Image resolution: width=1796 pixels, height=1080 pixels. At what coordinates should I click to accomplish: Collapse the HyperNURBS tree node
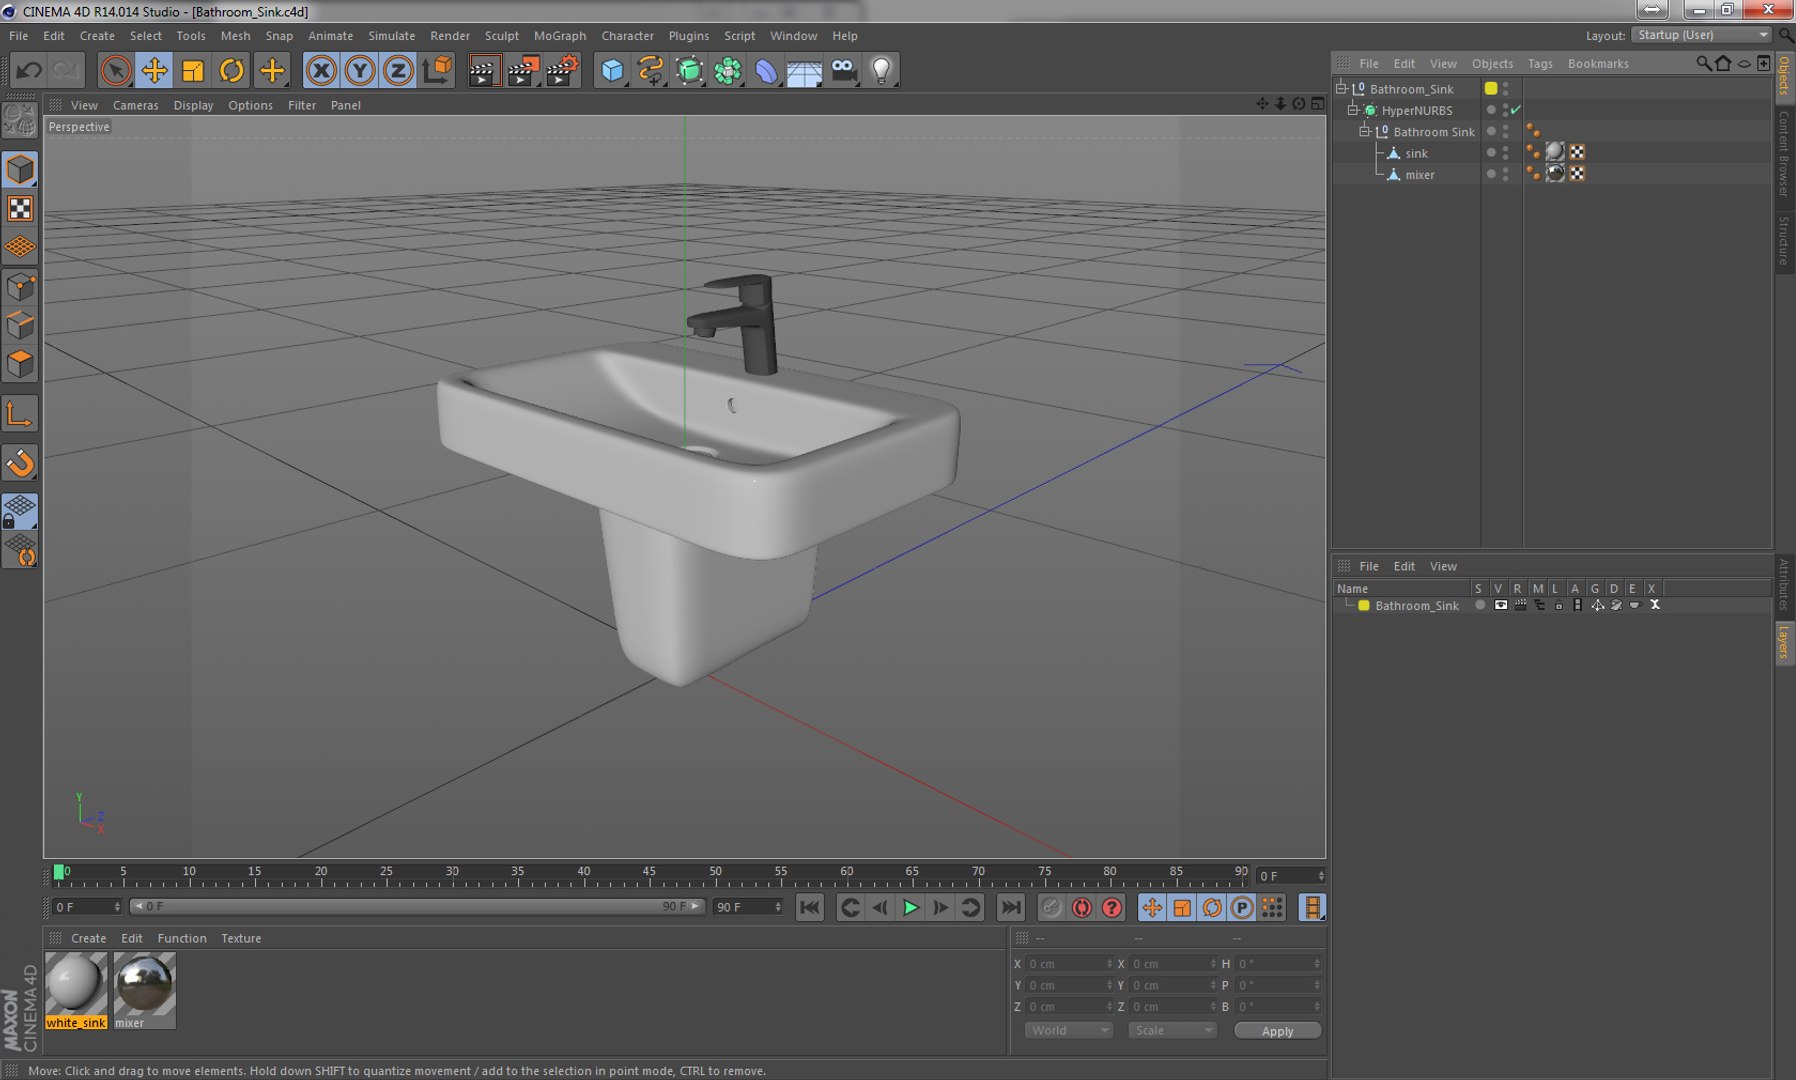(x=1352, y=110)
